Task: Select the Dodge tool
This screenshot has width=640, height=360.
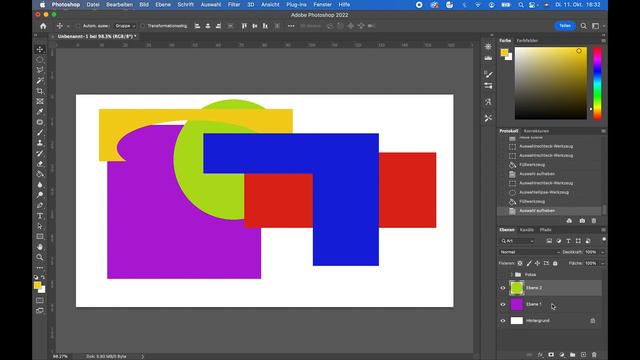Action: [40, 195]
